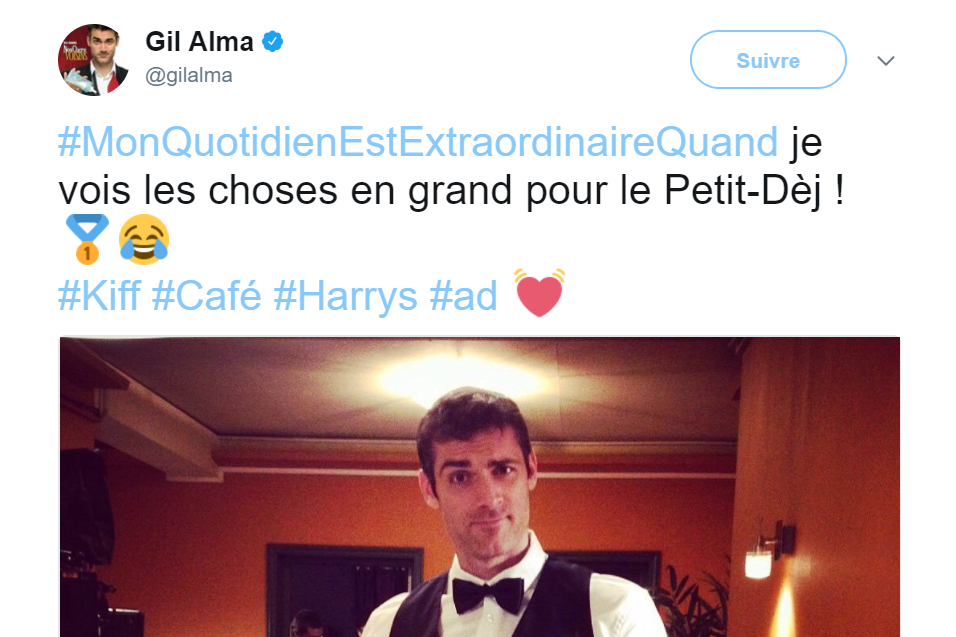Click the word "je" ending first line
The image size is (956, 637).
(x=806, y=143)
